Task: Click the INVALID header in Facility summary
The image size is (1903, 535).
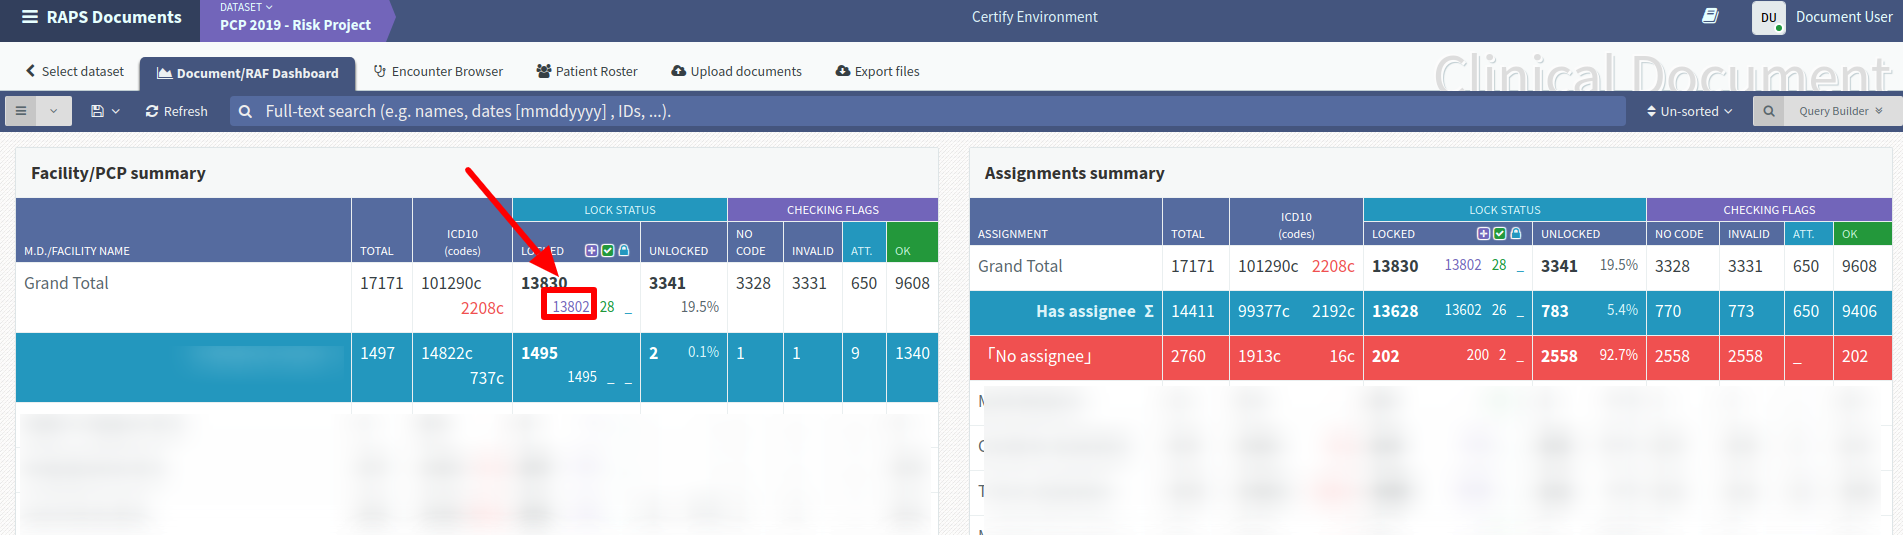Action: (x=812, y=251)
